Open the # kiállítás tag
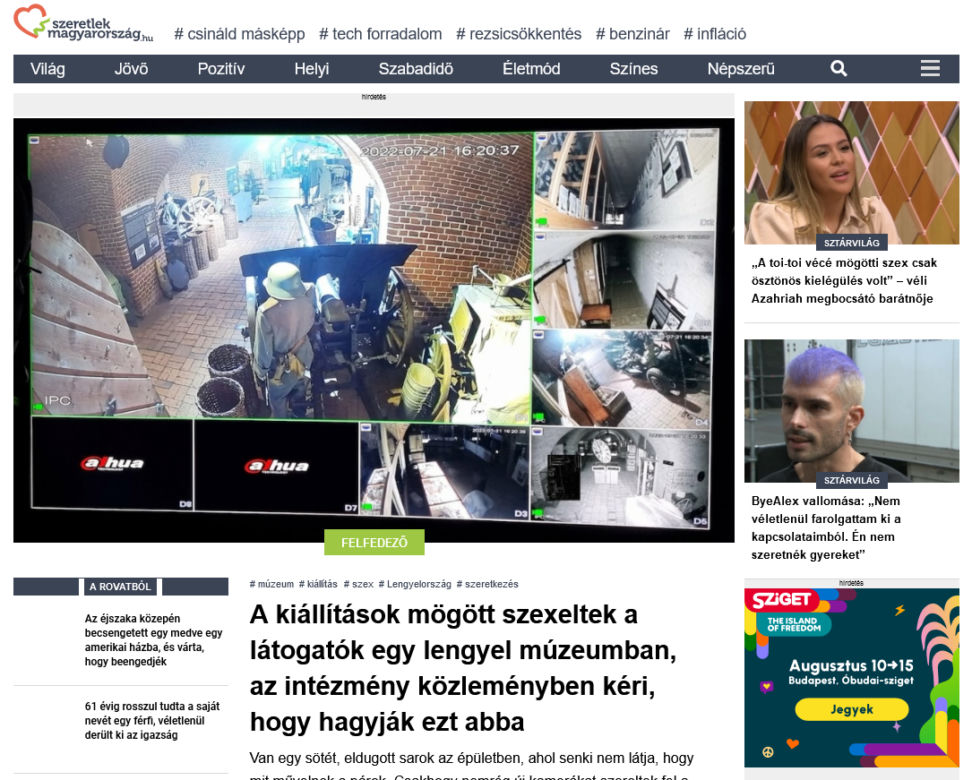 click(x=318, y=584)
